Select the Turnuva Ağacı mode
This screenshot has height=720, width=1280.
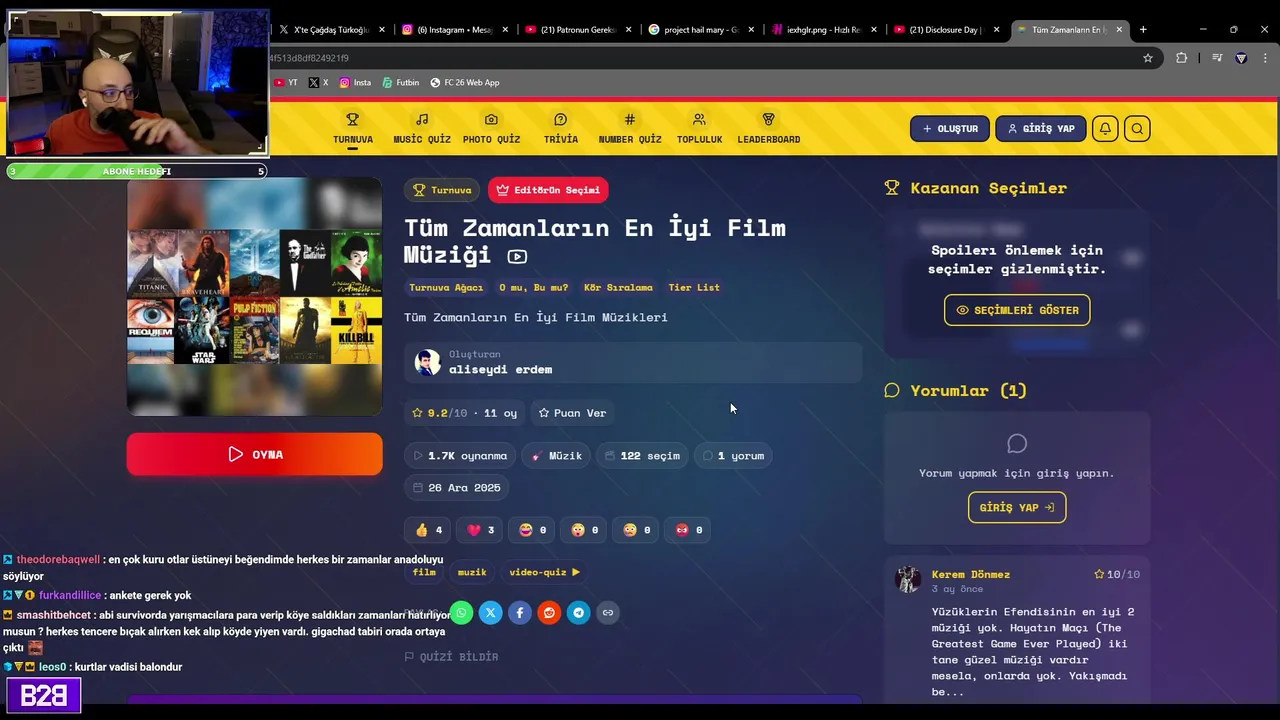pyautogui.click(x=446, y=288)
